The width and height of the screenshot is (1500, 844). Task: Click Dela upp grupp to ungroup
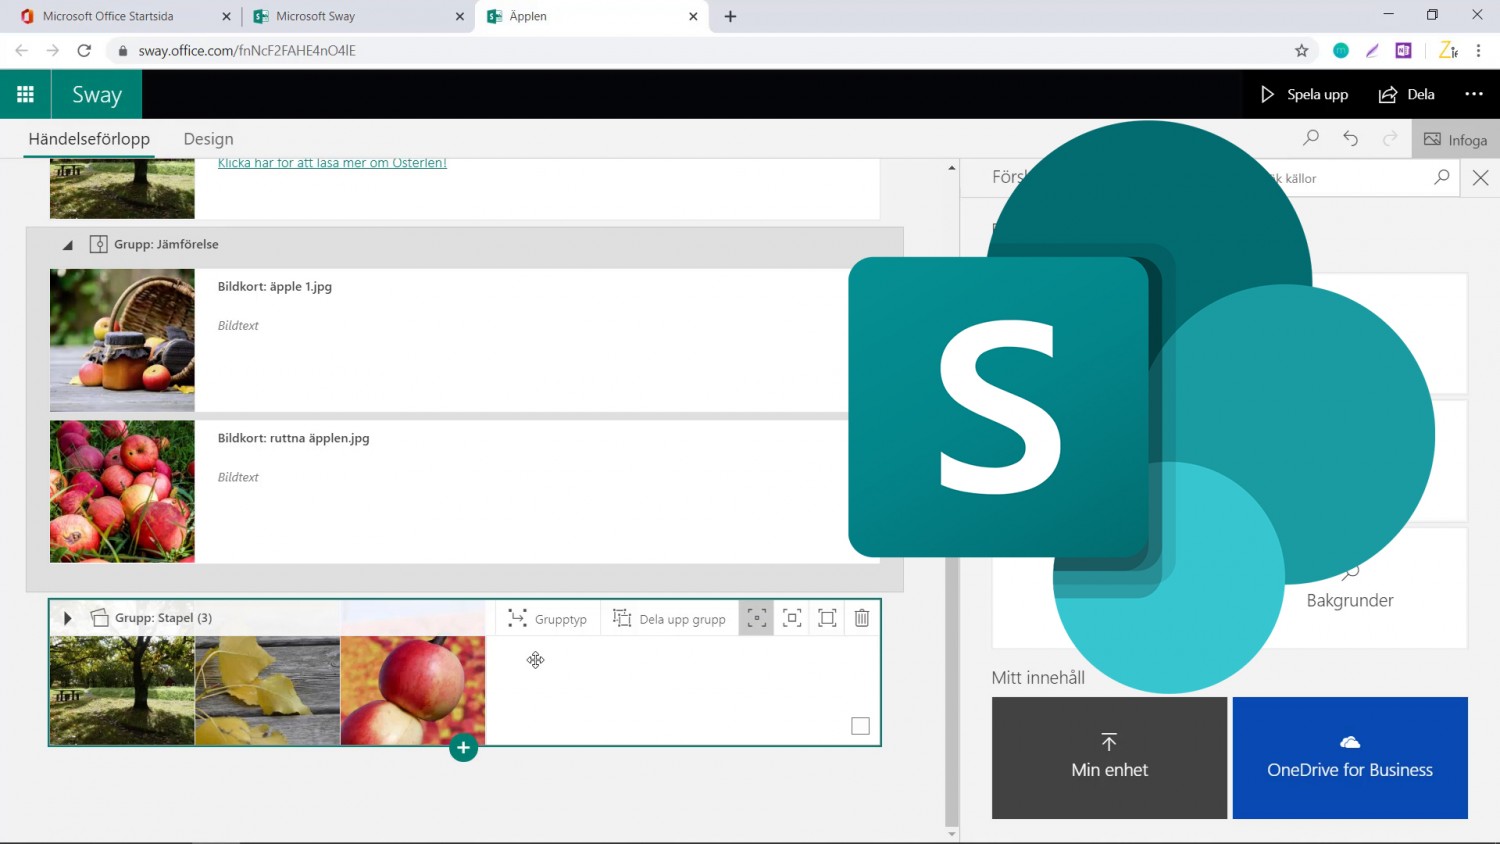[669, 619]
